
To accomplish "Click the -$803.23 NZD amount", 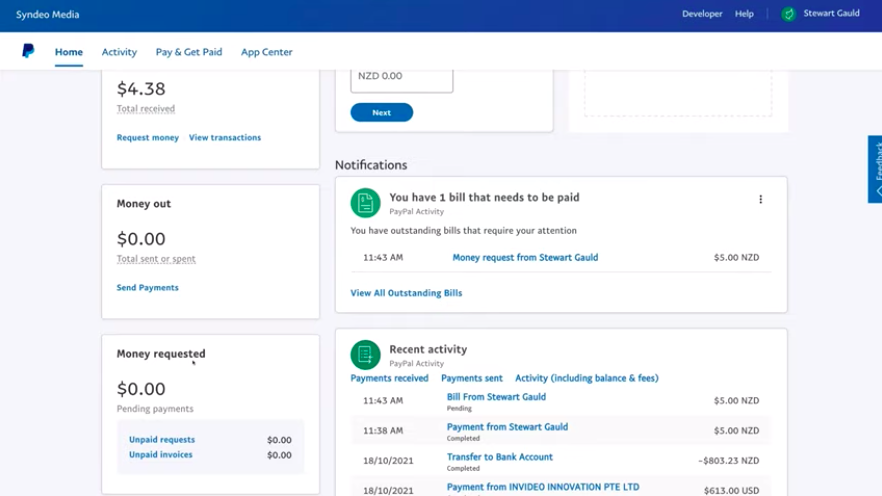I will [x=728, y=461].
